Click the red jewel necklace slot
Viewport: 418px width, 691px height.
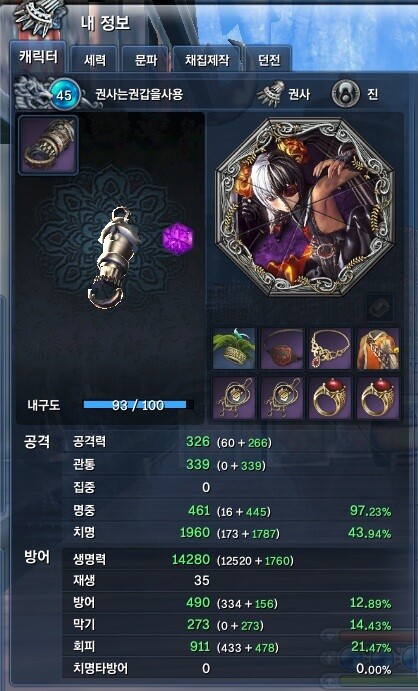330,348
